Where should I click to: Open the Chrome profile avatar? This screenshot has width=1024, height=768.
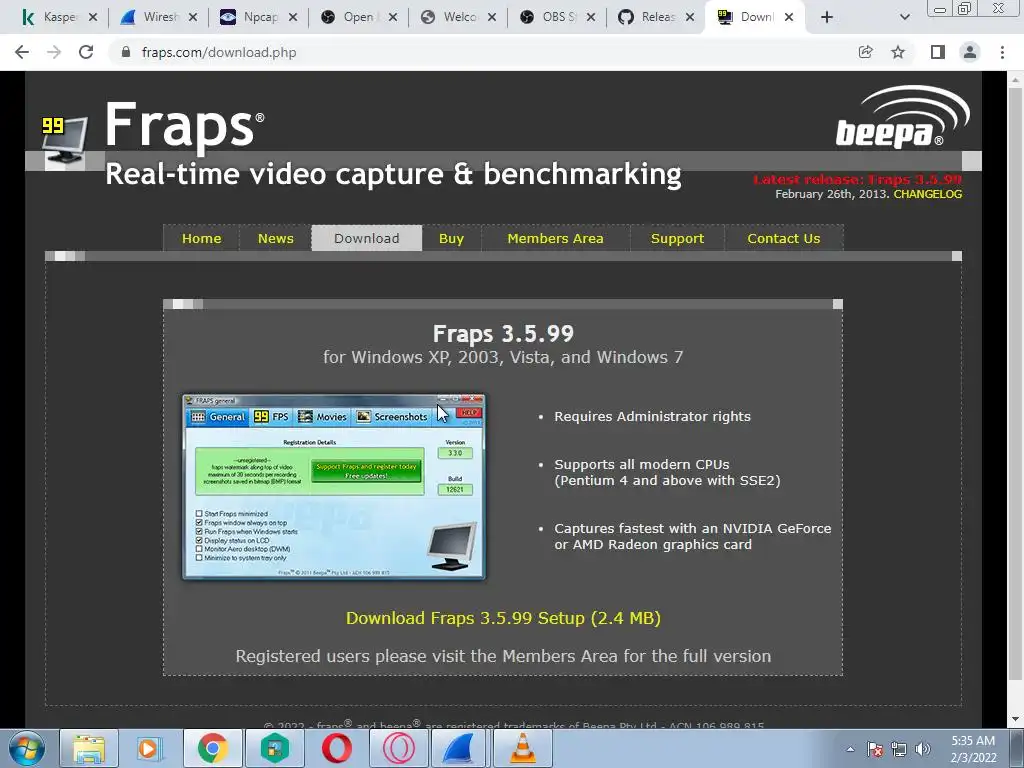(970, 52)
